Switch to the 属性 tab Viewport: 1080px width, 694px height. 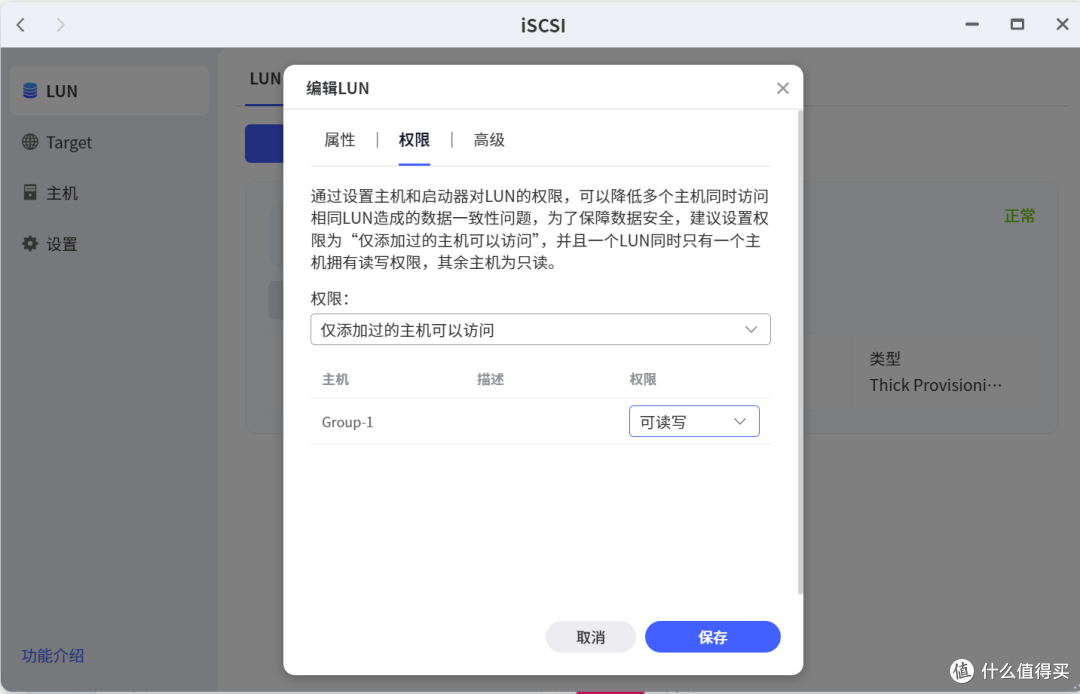(x=340, y=140)
